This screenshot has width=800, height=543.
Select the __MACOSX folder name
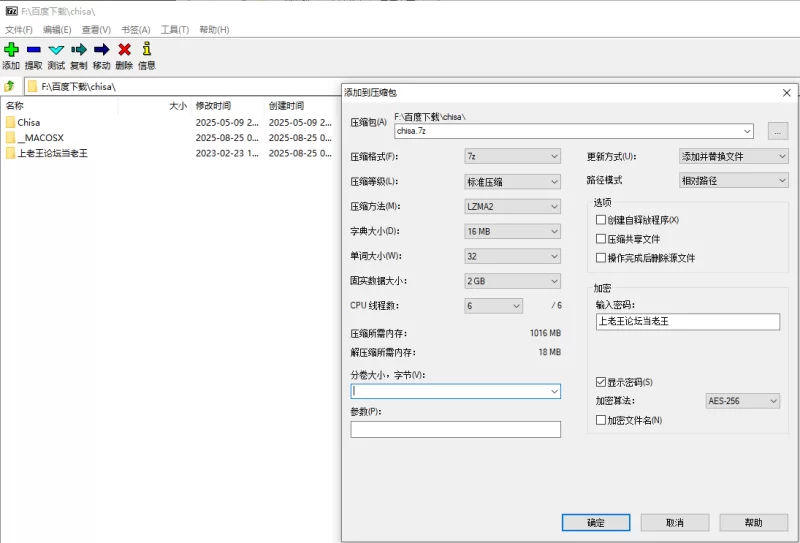41,138
